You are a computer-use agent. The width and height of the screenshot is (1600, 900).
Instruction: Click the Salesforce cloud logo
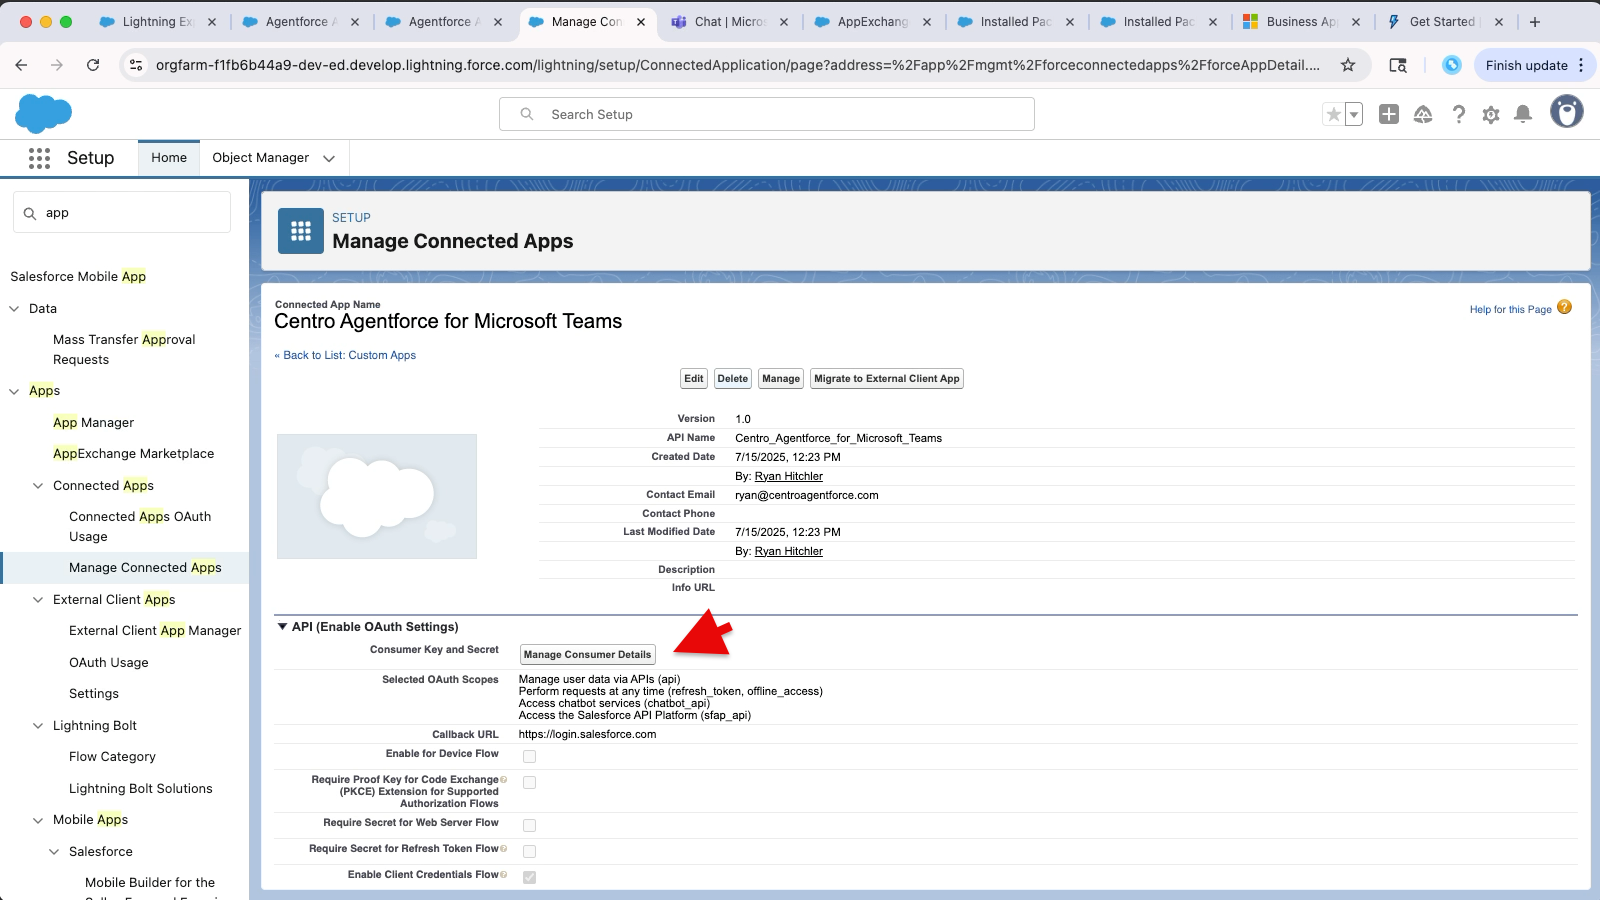tap(44, 113)
